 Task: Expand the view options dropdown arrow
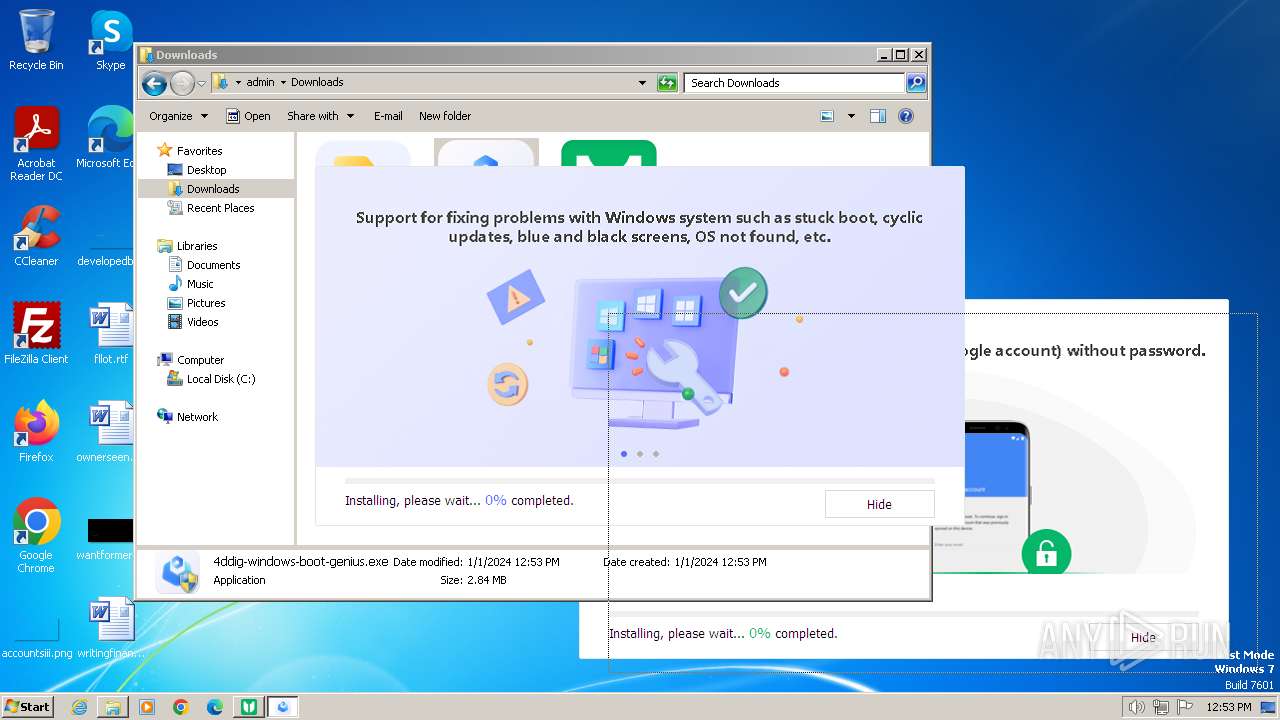click(x=851, y=116)
